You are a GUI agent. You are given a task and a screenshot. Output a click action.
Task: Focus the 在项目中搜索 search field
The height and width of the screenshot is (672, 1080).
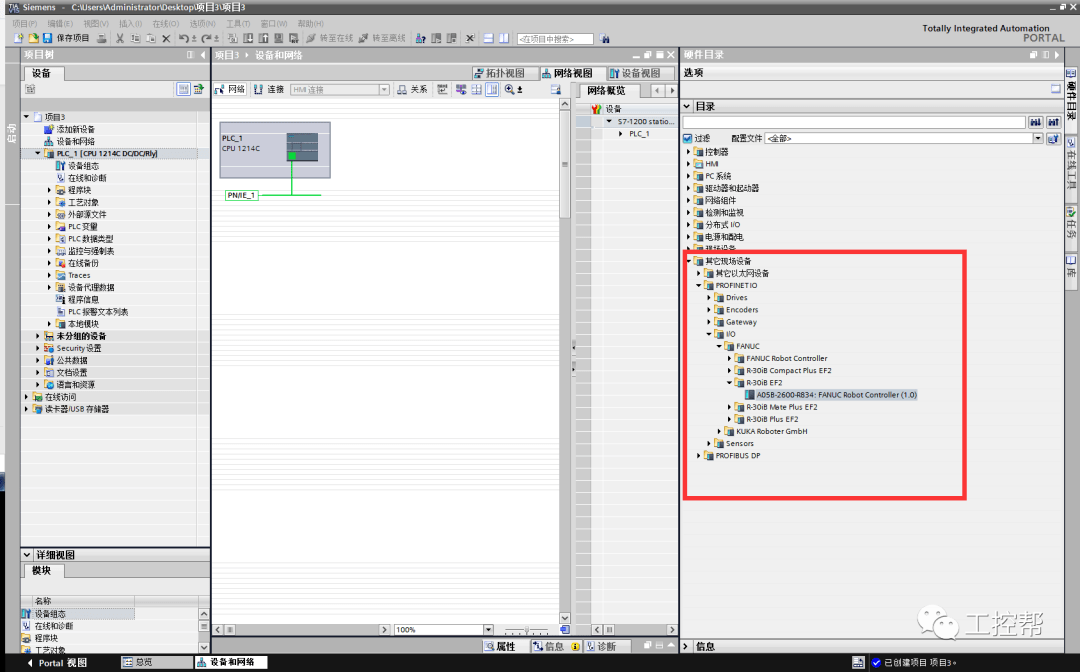555,39
